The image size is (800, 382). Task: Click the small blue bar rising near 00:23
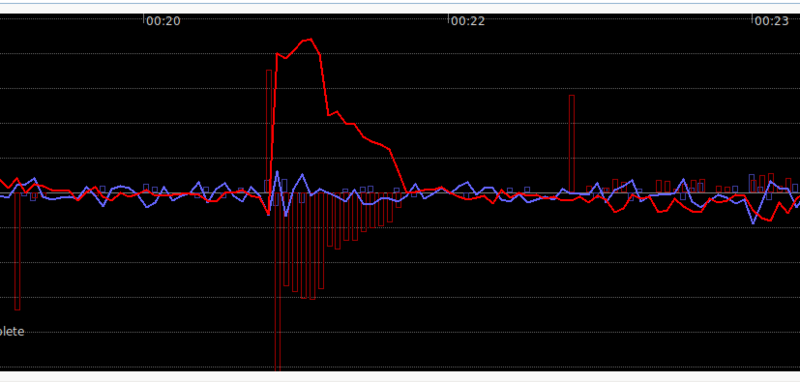tap(752, 184)
